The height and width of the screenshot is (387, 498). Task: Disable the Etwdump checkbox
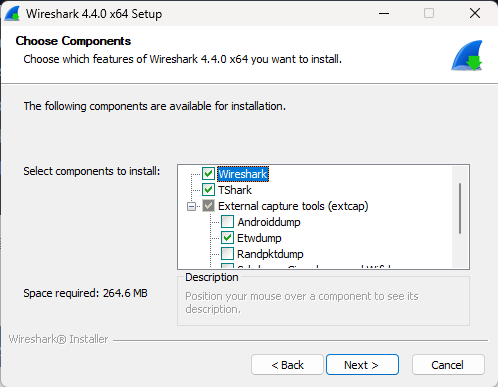pos(227,238)
